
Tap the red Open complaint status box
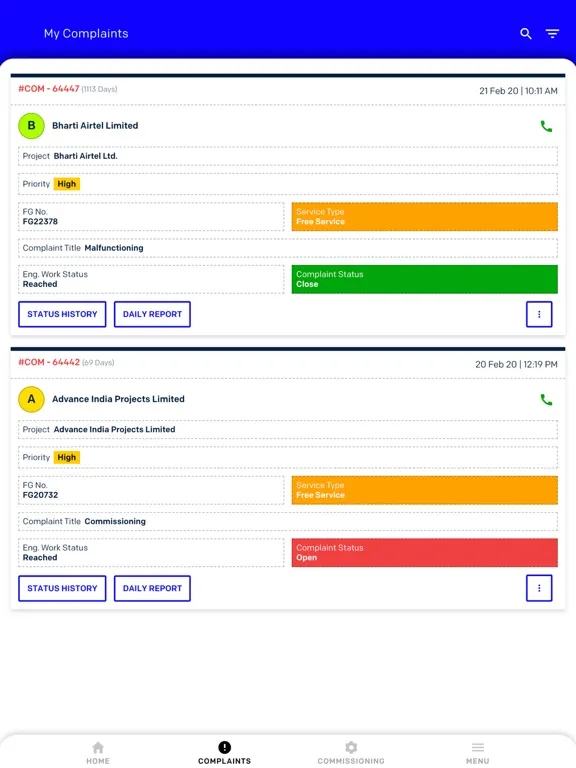(425, 553)
